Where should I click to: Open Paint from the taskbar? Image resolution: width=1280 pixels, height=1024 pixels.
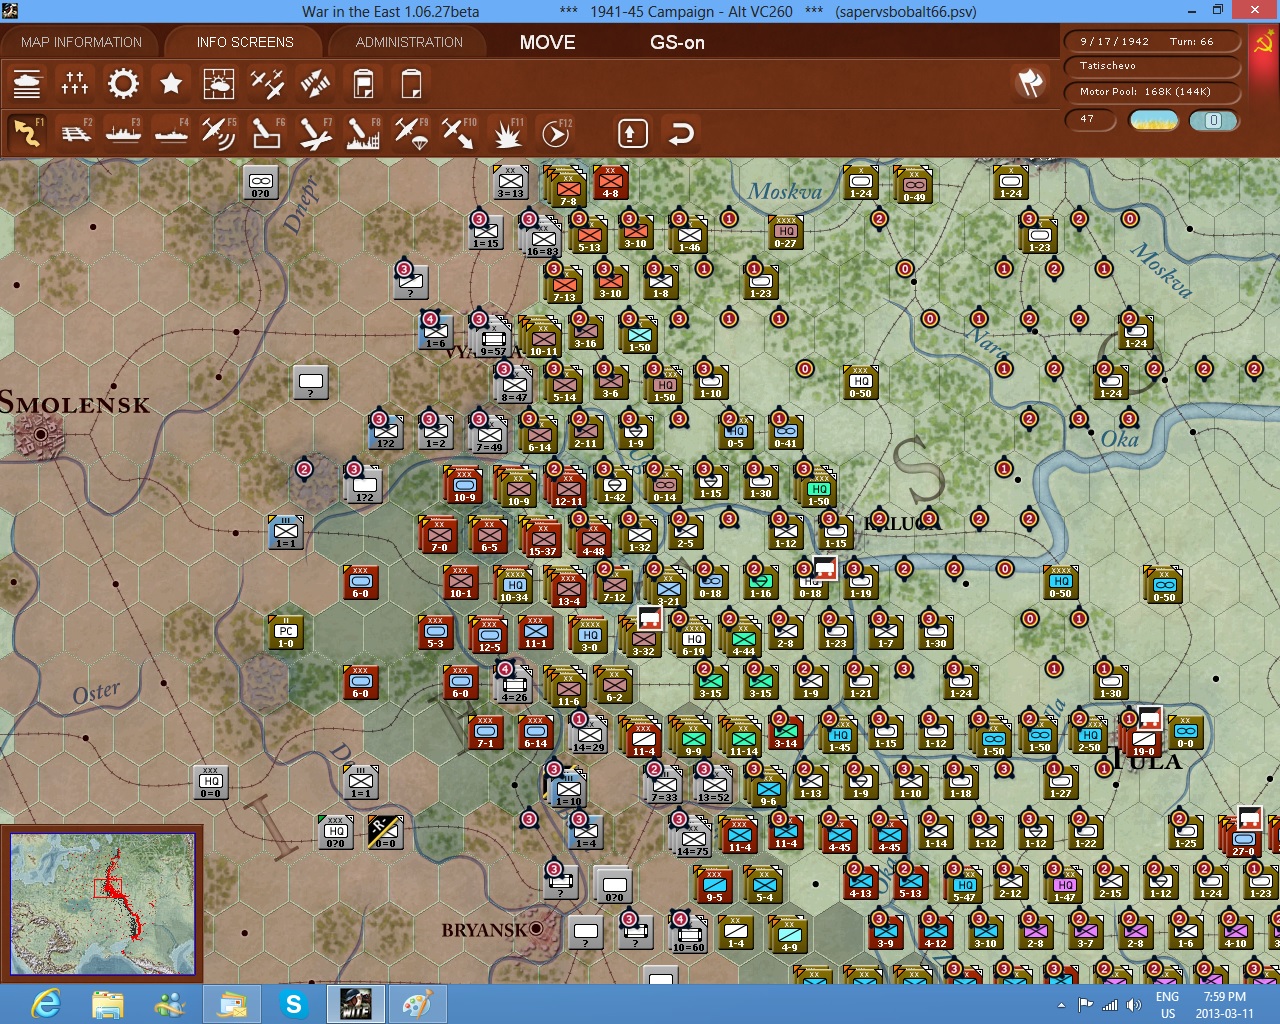click(418, 1004)
